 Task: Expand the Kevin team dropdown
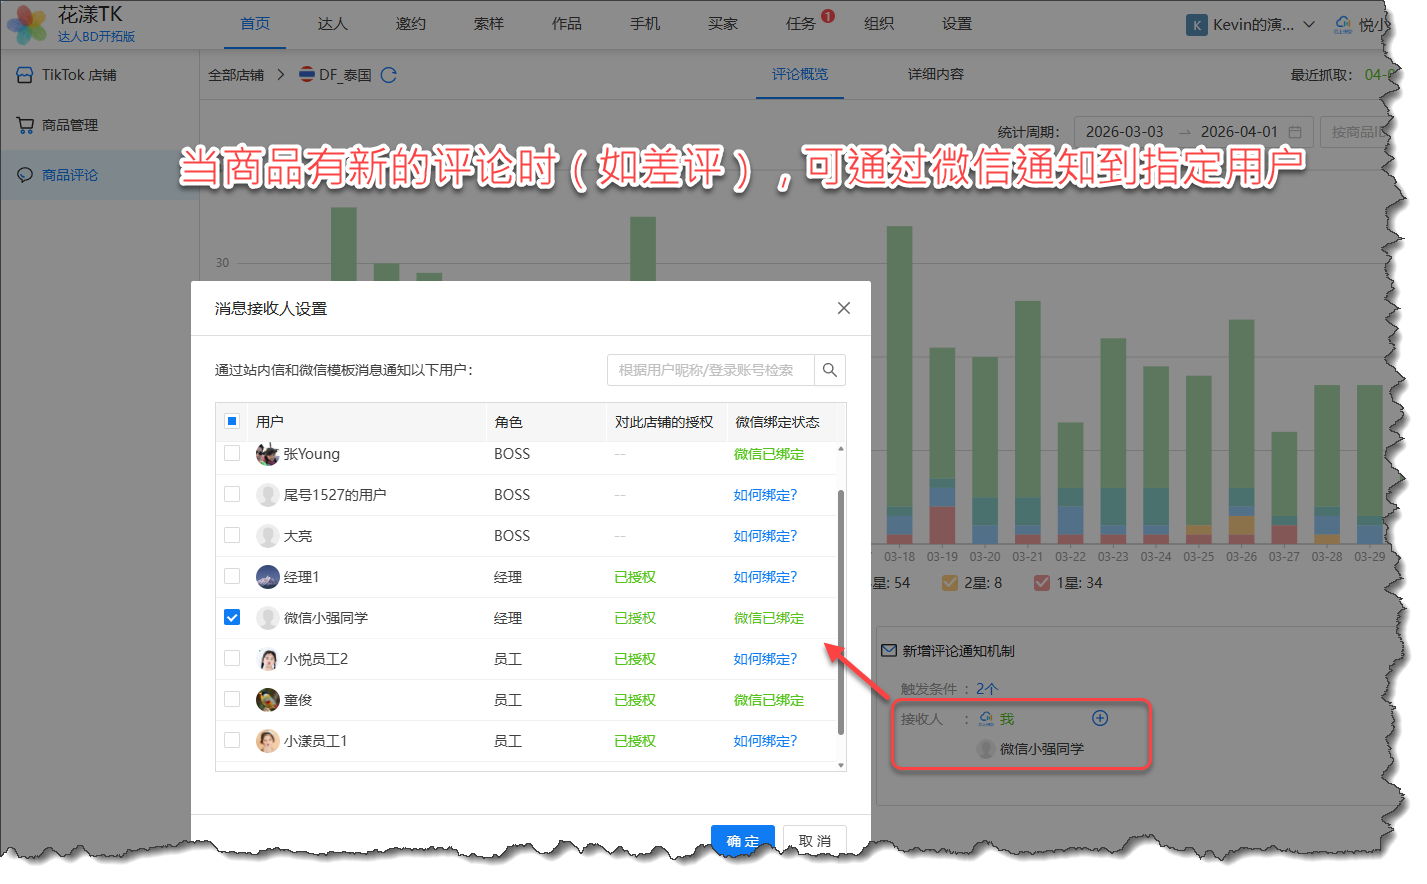(1309, 24)
